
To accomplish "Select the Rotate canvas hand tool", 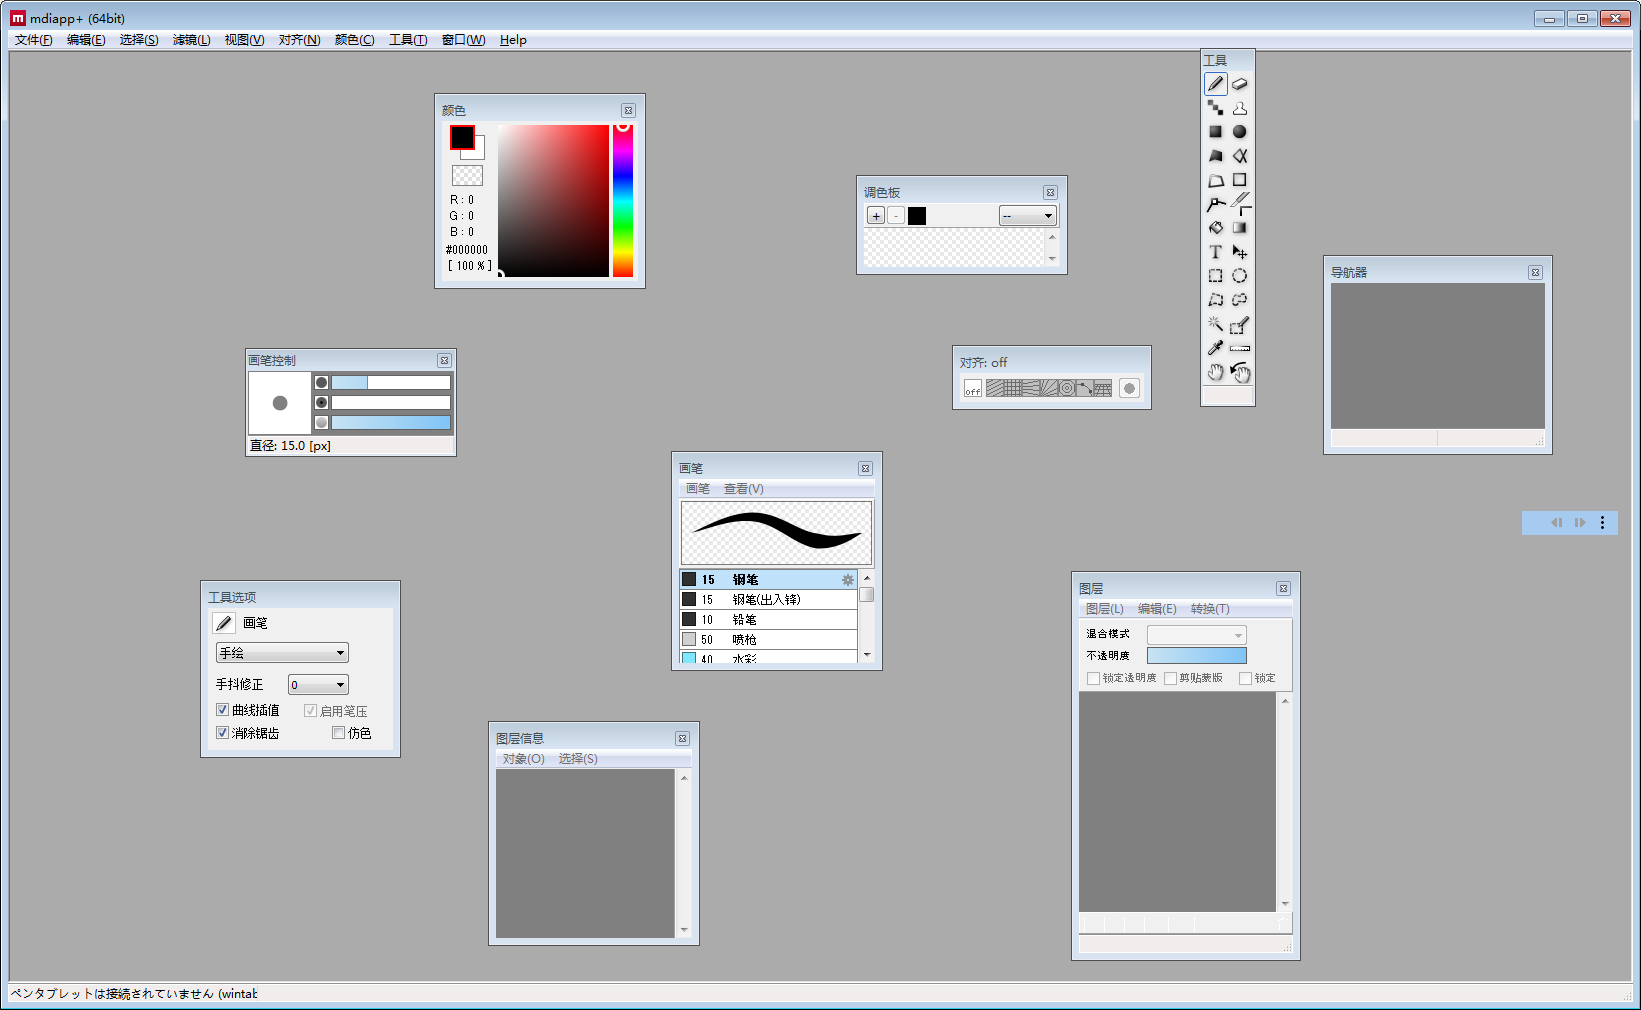I will coord(1240,372).
